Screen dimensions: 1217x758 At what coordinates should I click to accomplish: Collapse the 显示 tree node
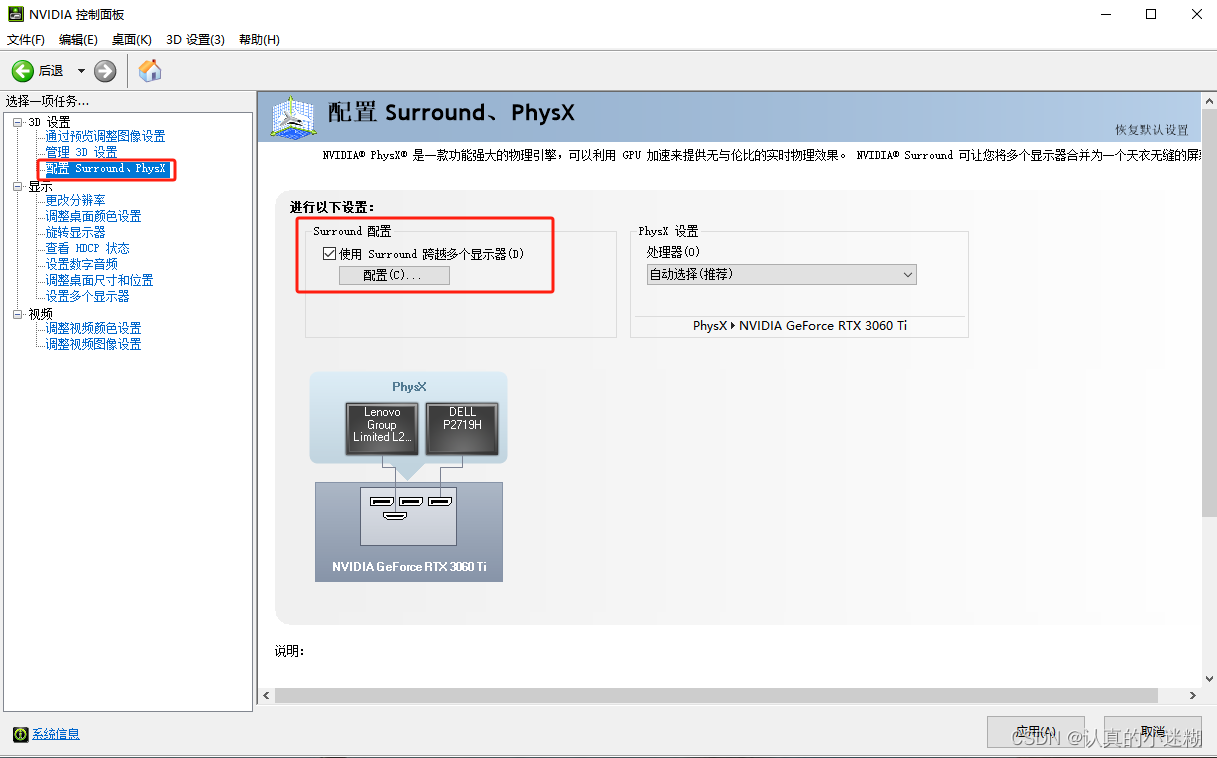point(17,186)
